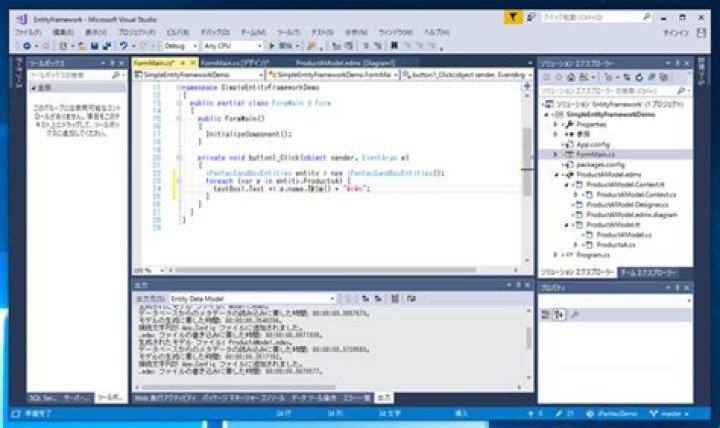
Task: Expand the FormMain.cs node in Solution Explorer
Action: (556, 155)
